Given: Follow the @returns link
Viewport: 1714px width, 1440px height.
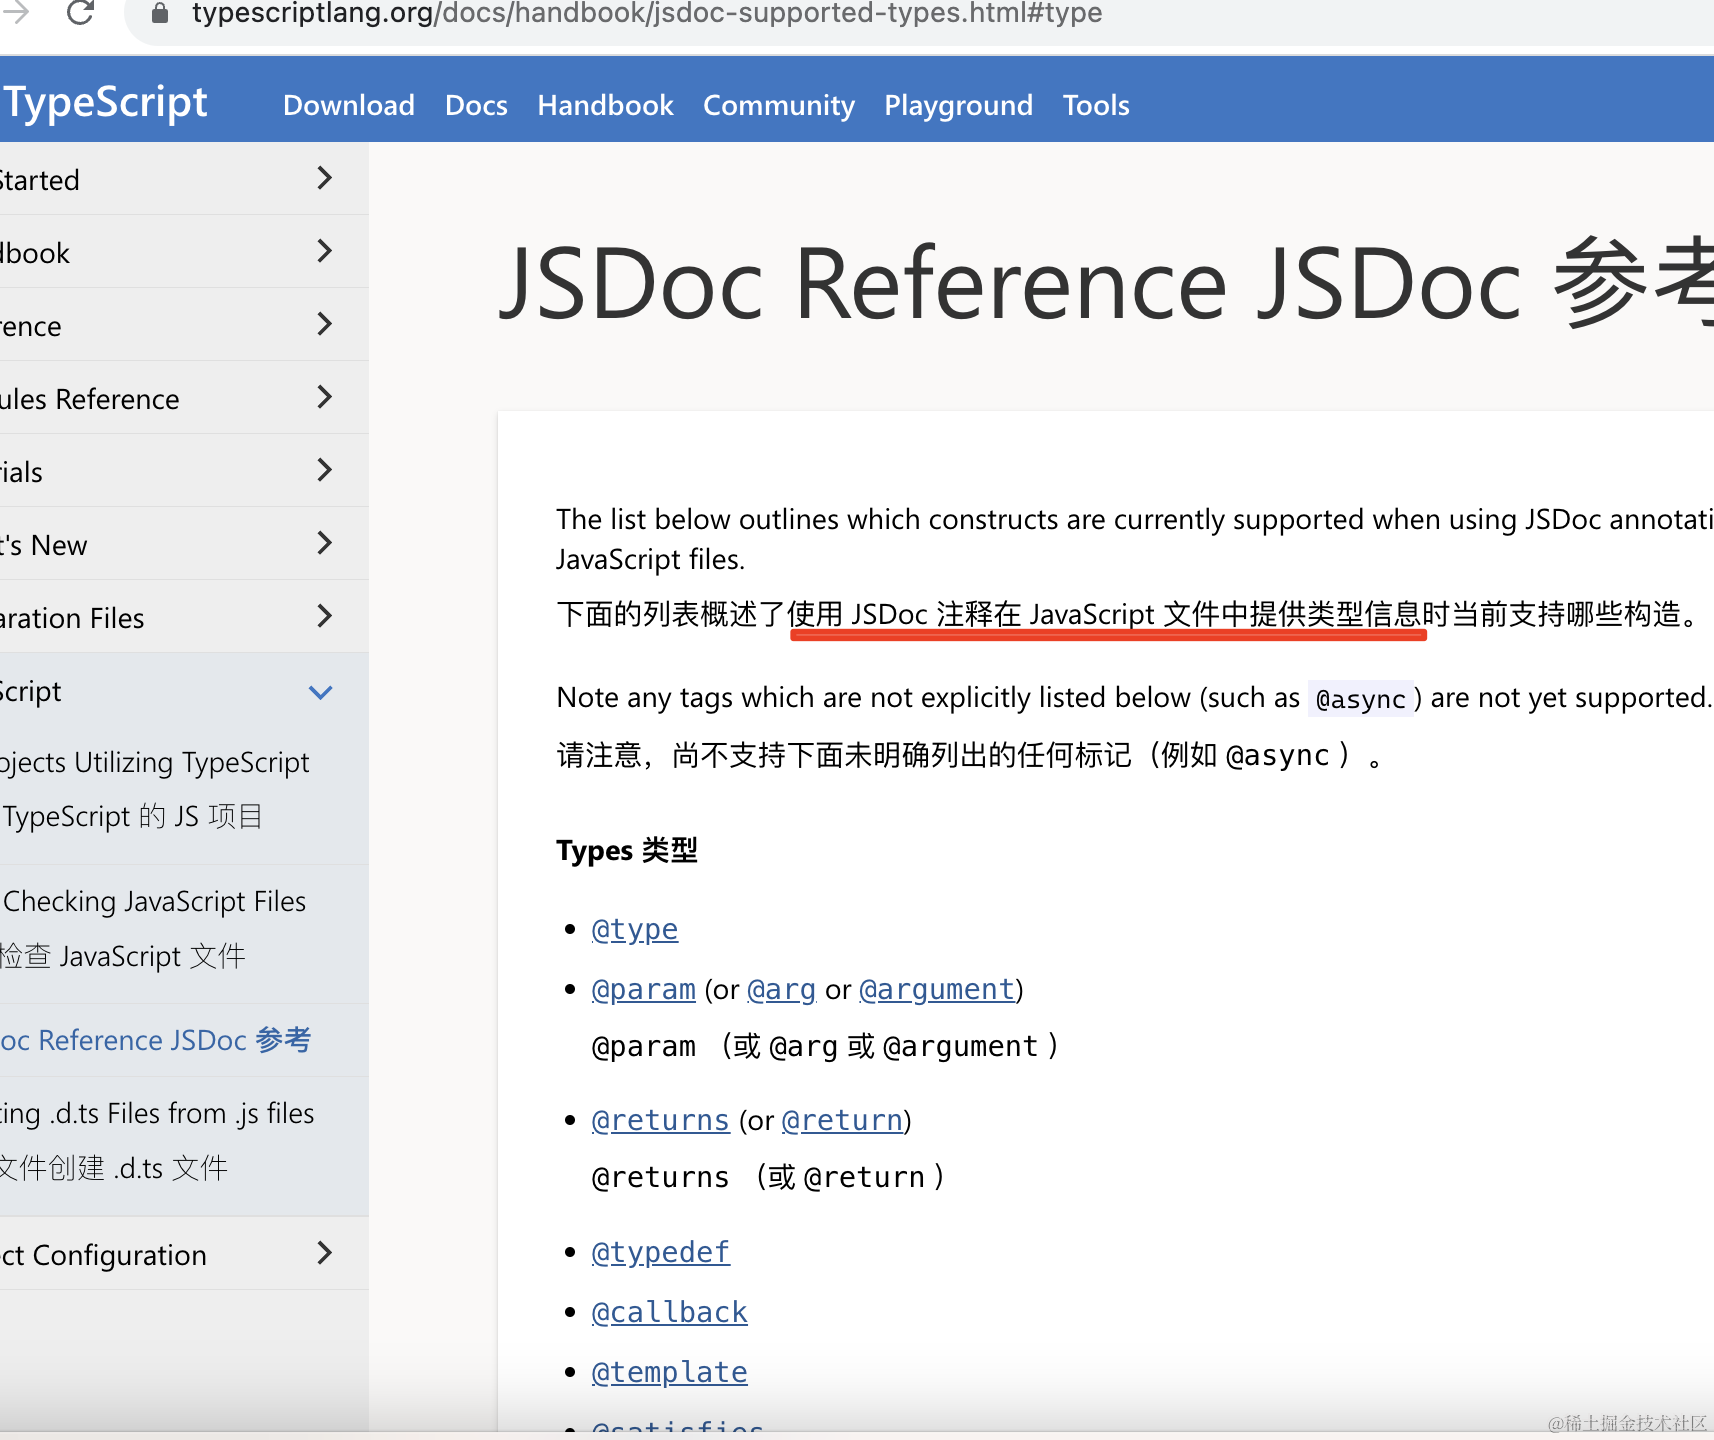Looking at the screenshot, I should click(x=660, y=1120).
